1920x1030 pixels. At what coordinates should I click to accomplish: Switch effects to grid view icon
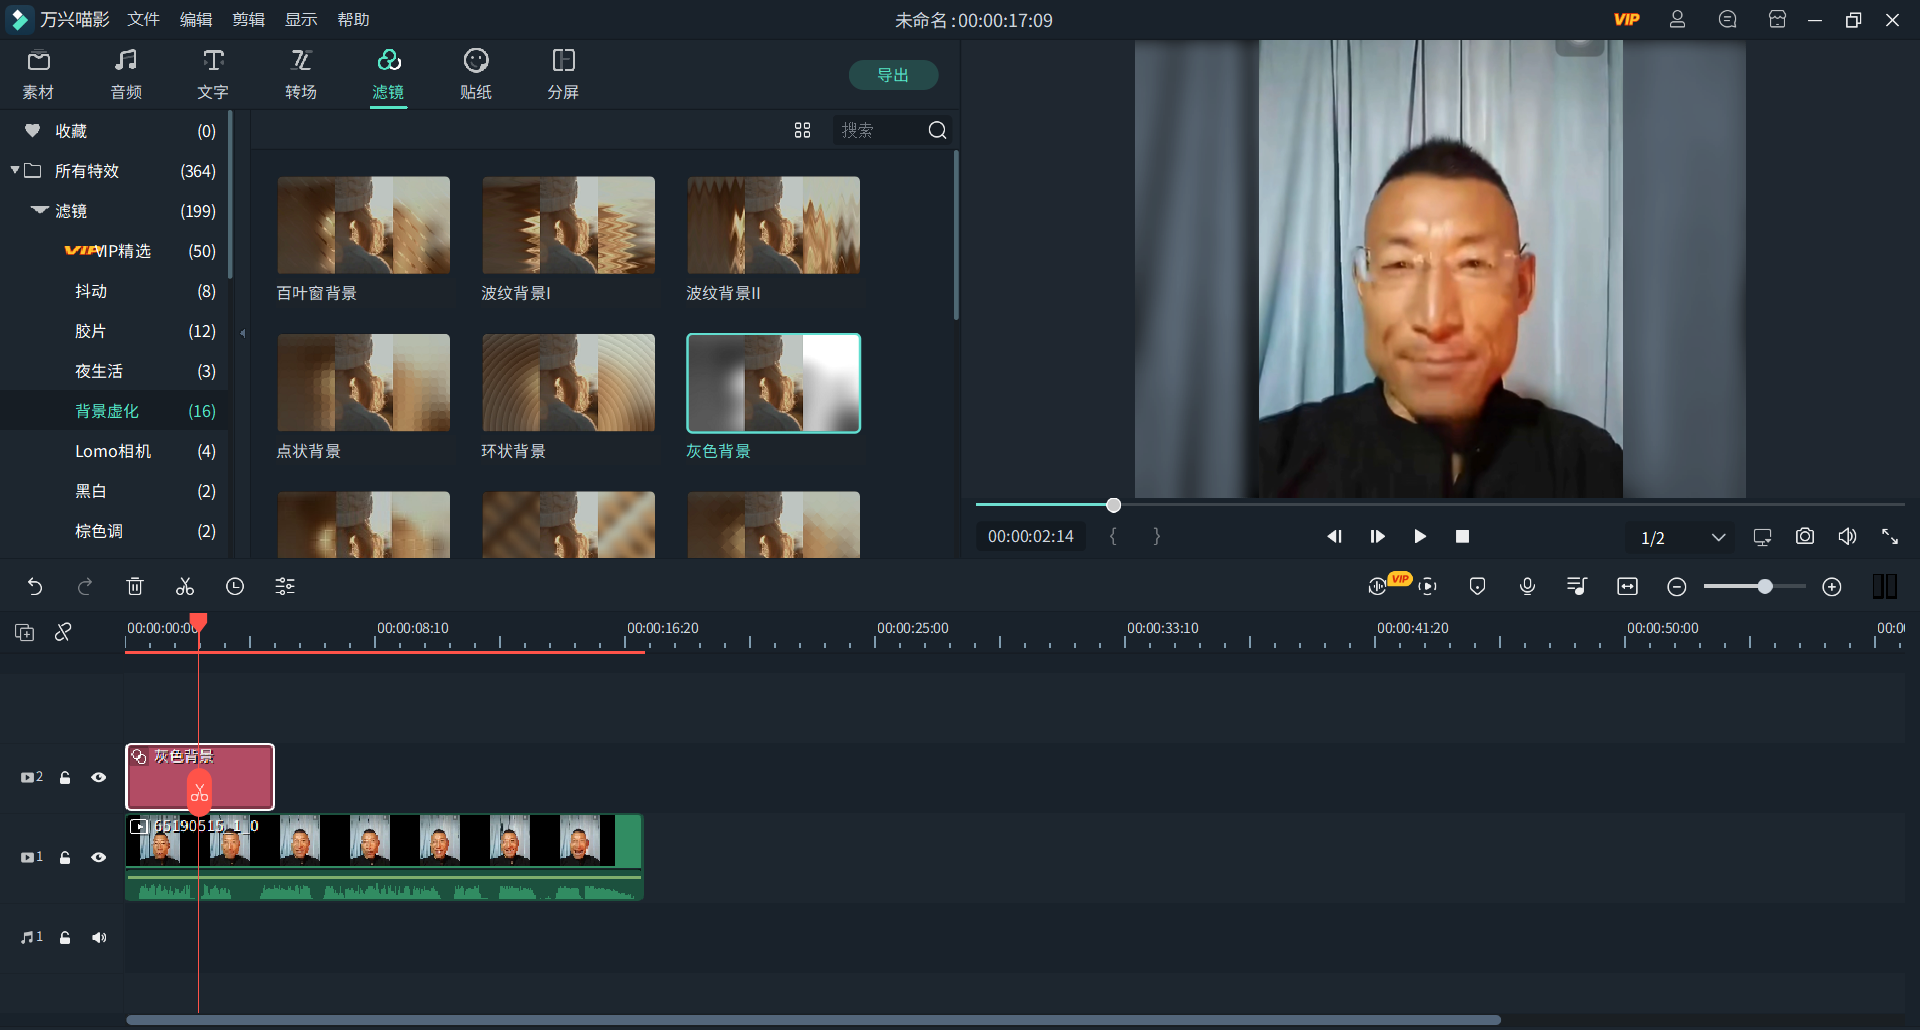(802, 131)
